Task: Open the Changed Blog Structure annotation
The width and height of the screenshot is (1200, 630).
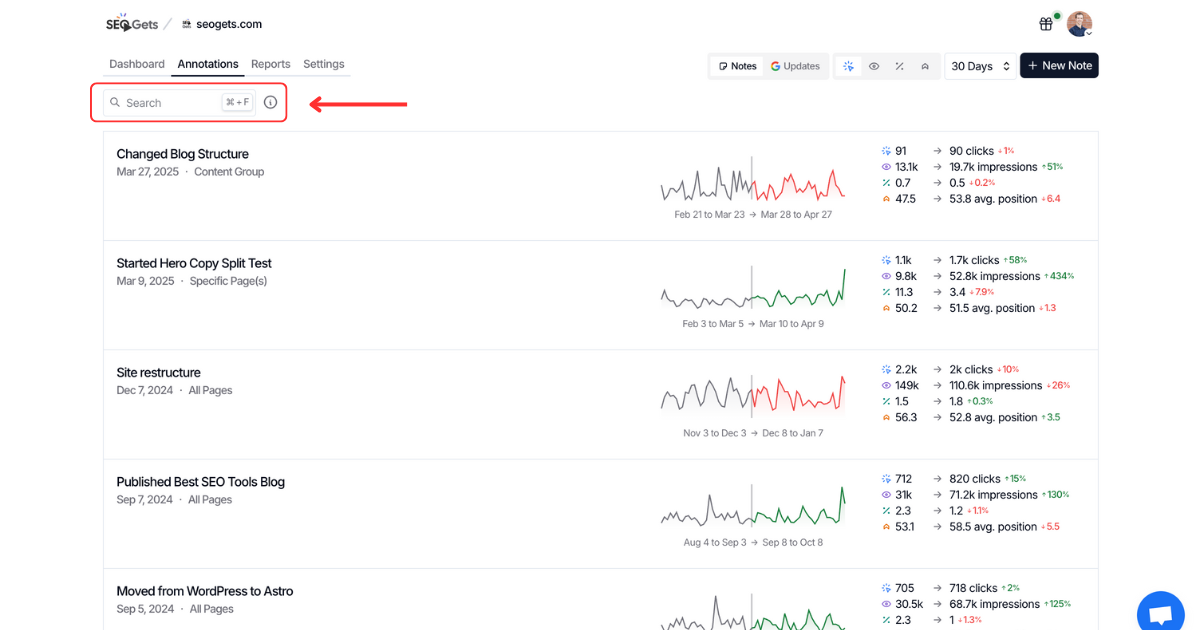Action: [x=182, y=154]
